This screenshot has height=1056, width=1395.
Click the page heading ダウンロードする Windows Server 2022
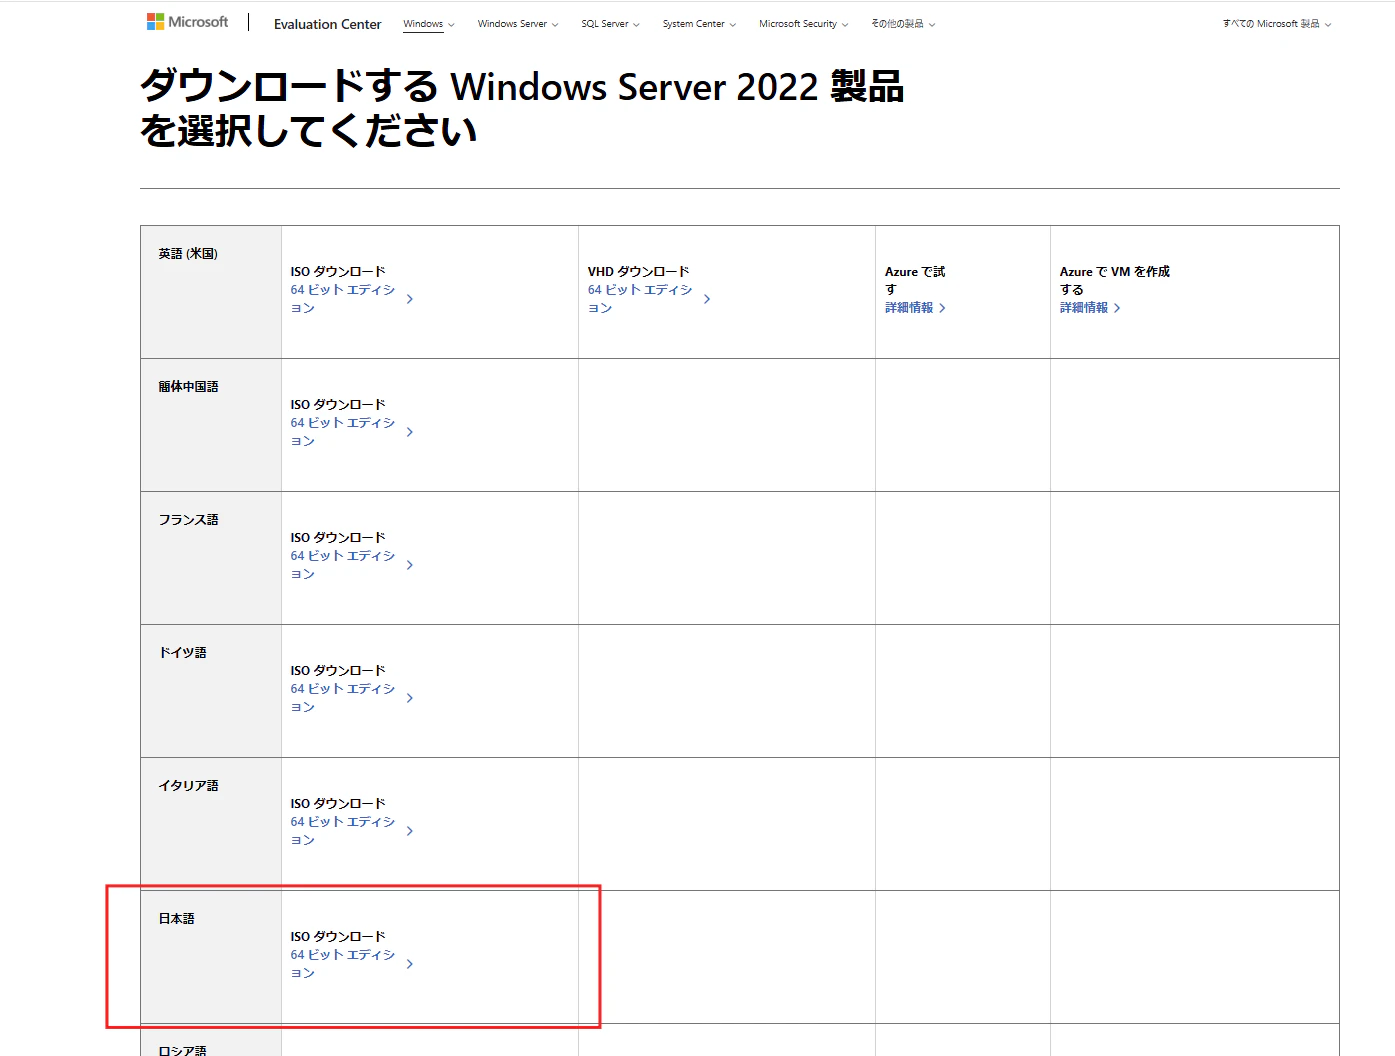coord(521,108)
